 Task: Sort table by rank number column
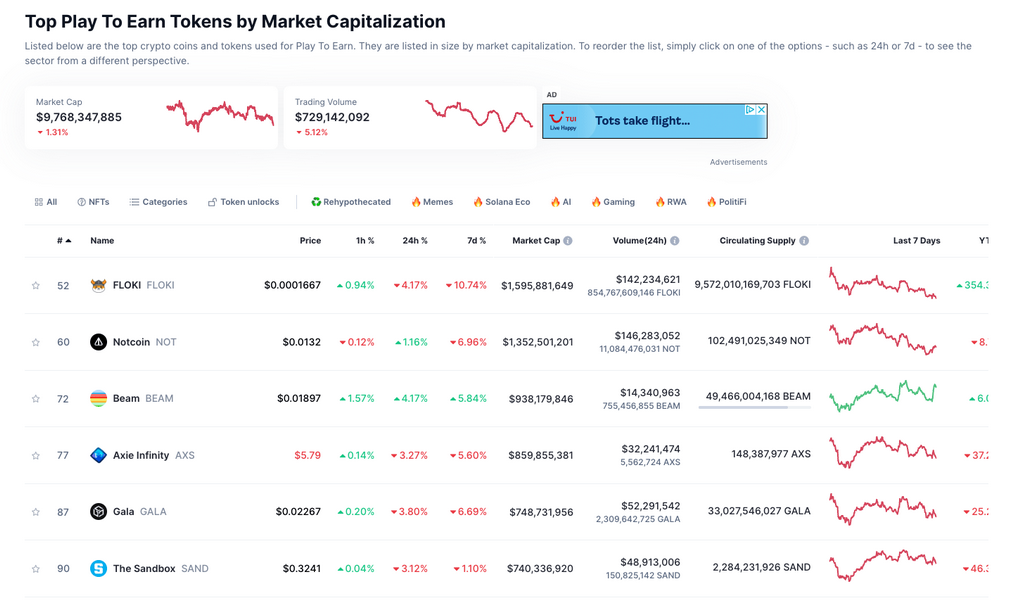coord(63,241)
